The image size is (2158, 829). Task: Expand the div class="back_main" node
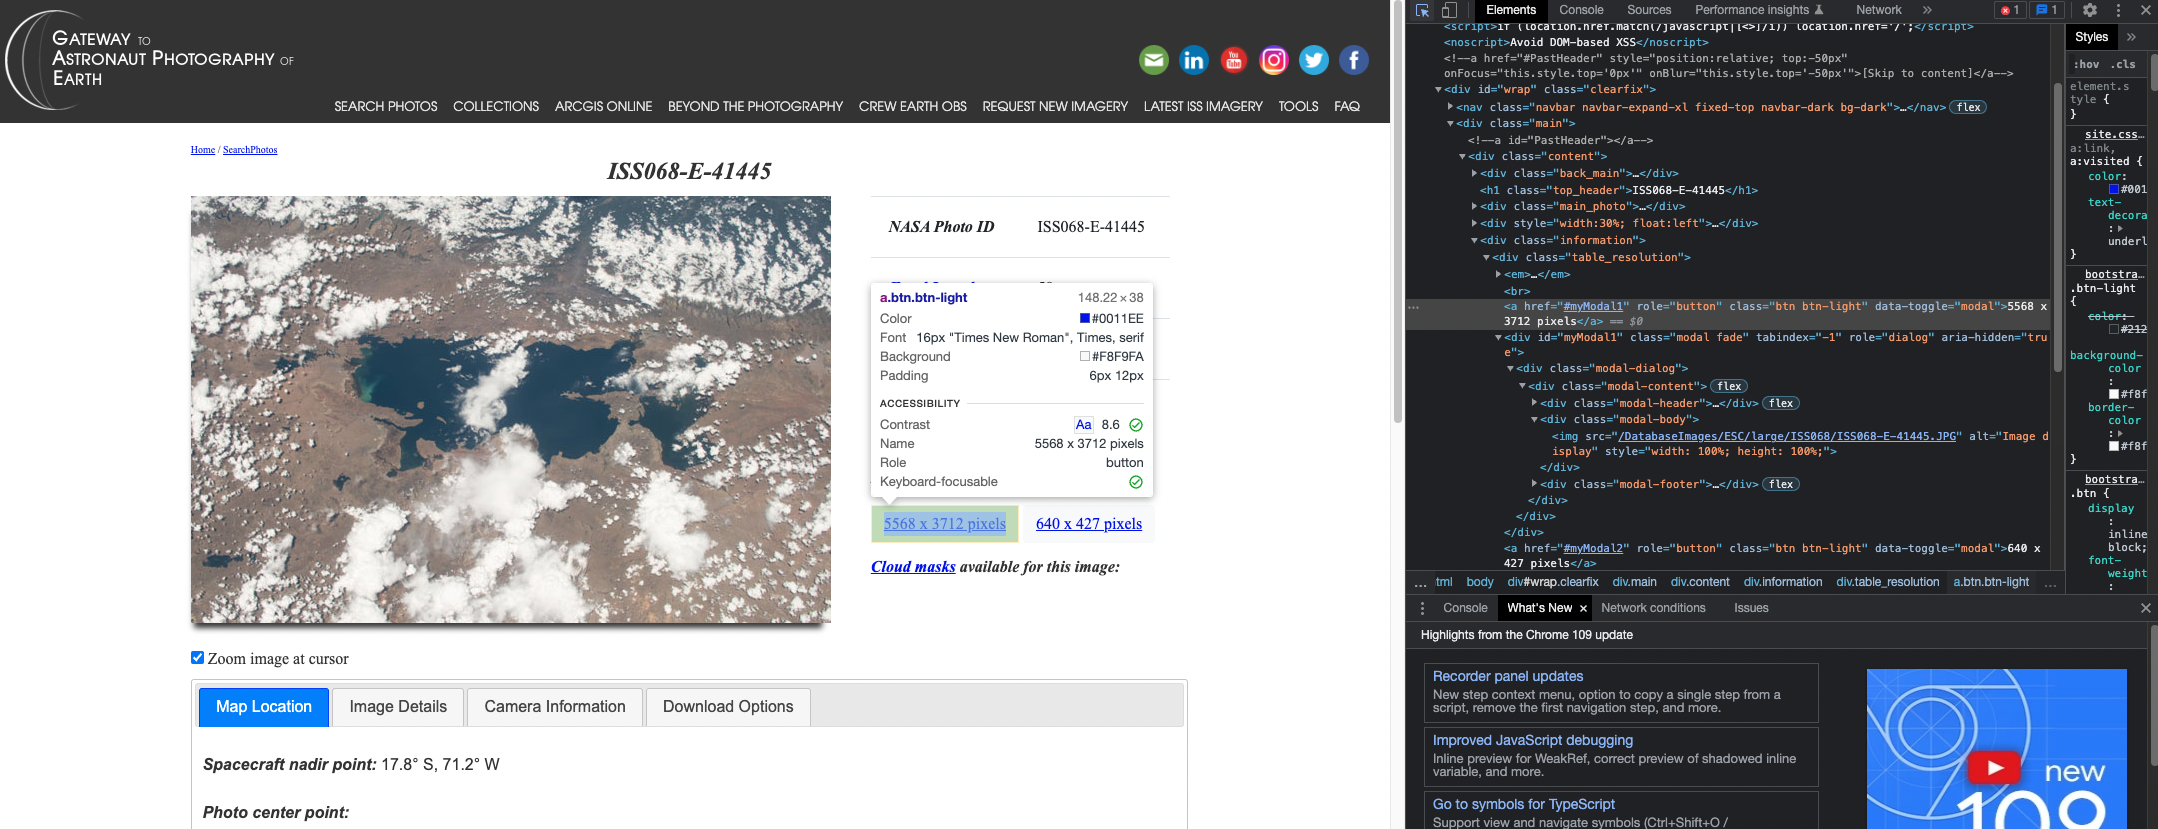point(1474,173)
